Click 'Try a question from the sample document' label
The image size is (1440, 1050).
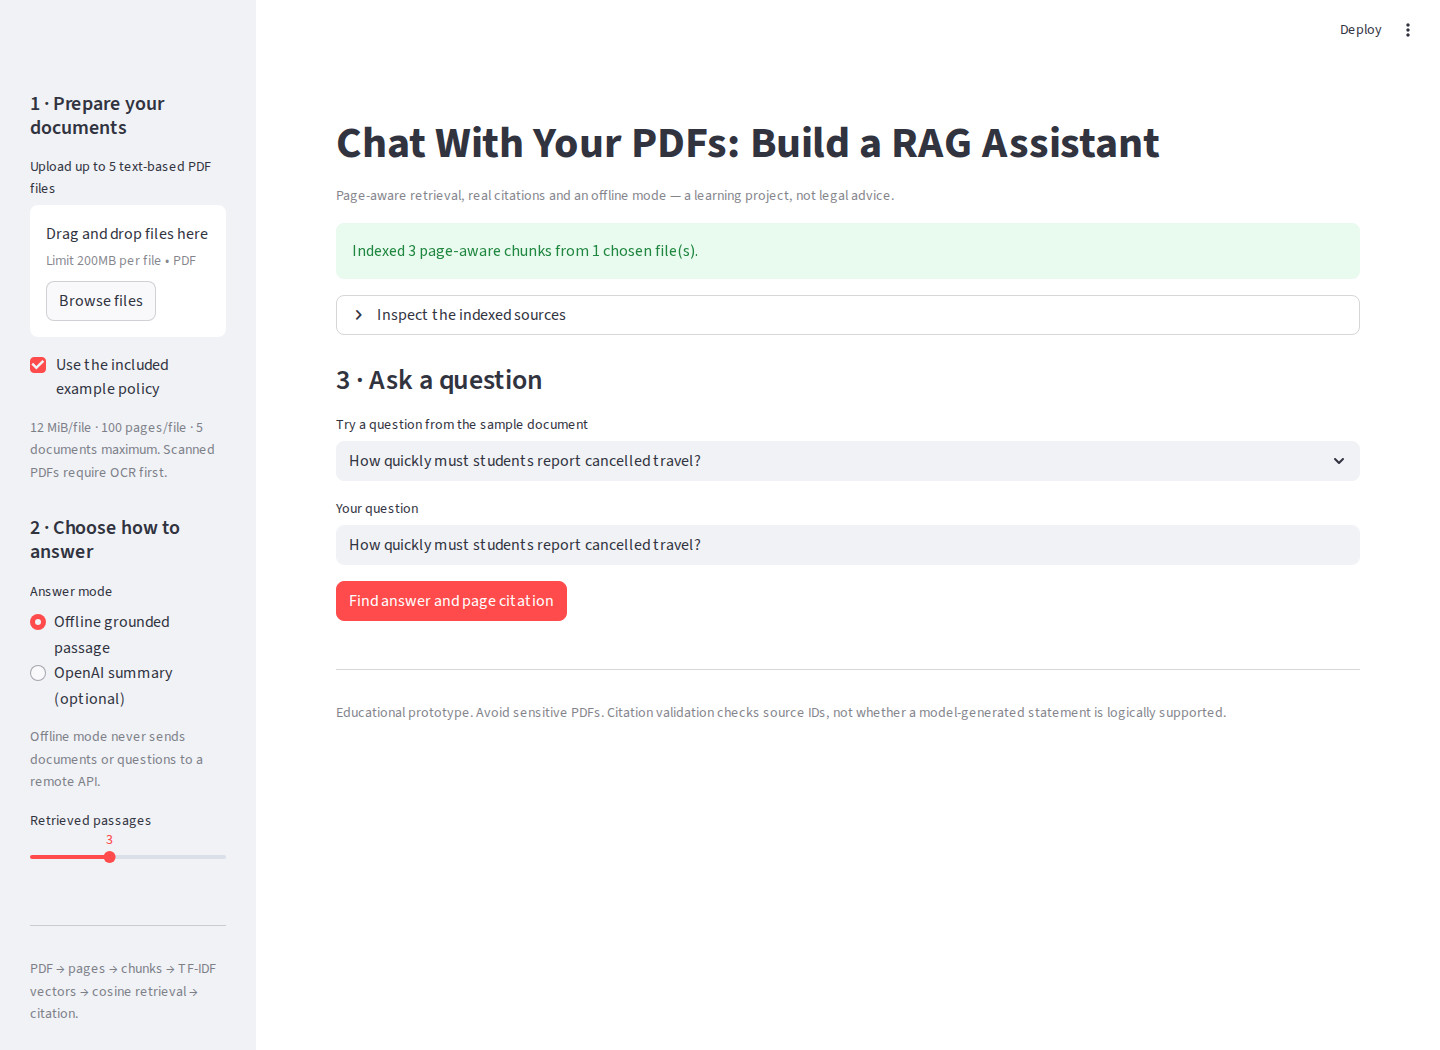(462, 425)
